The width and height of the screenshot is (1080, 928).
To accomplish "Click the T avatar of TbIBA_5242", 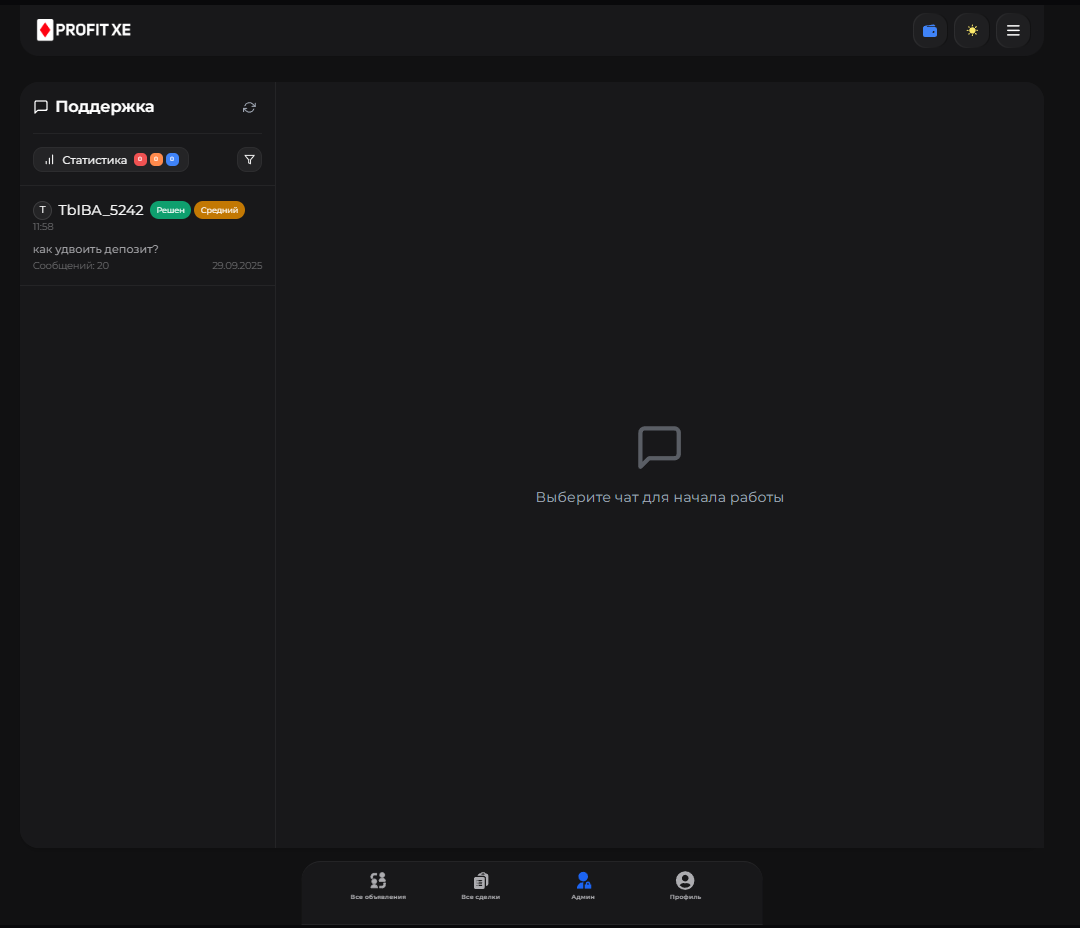I will coord(42,210).
